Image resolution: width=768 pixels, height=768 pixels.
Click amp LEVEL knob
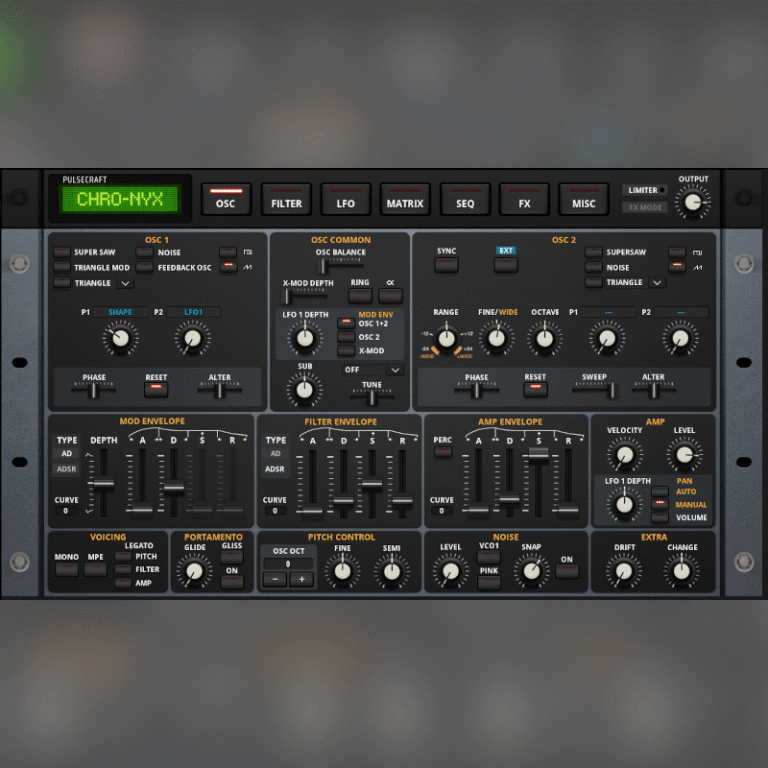[x=684, y=455]
